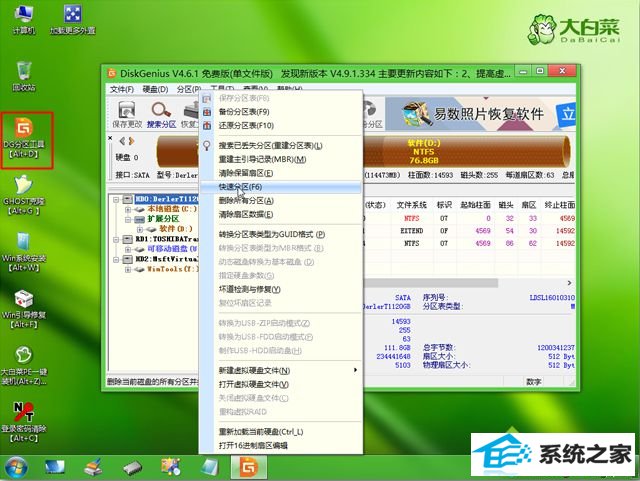Click next disk orange right arrow
Image resolution: width=640 pixels, height=481 pixels.
click(x=131, y=141)
